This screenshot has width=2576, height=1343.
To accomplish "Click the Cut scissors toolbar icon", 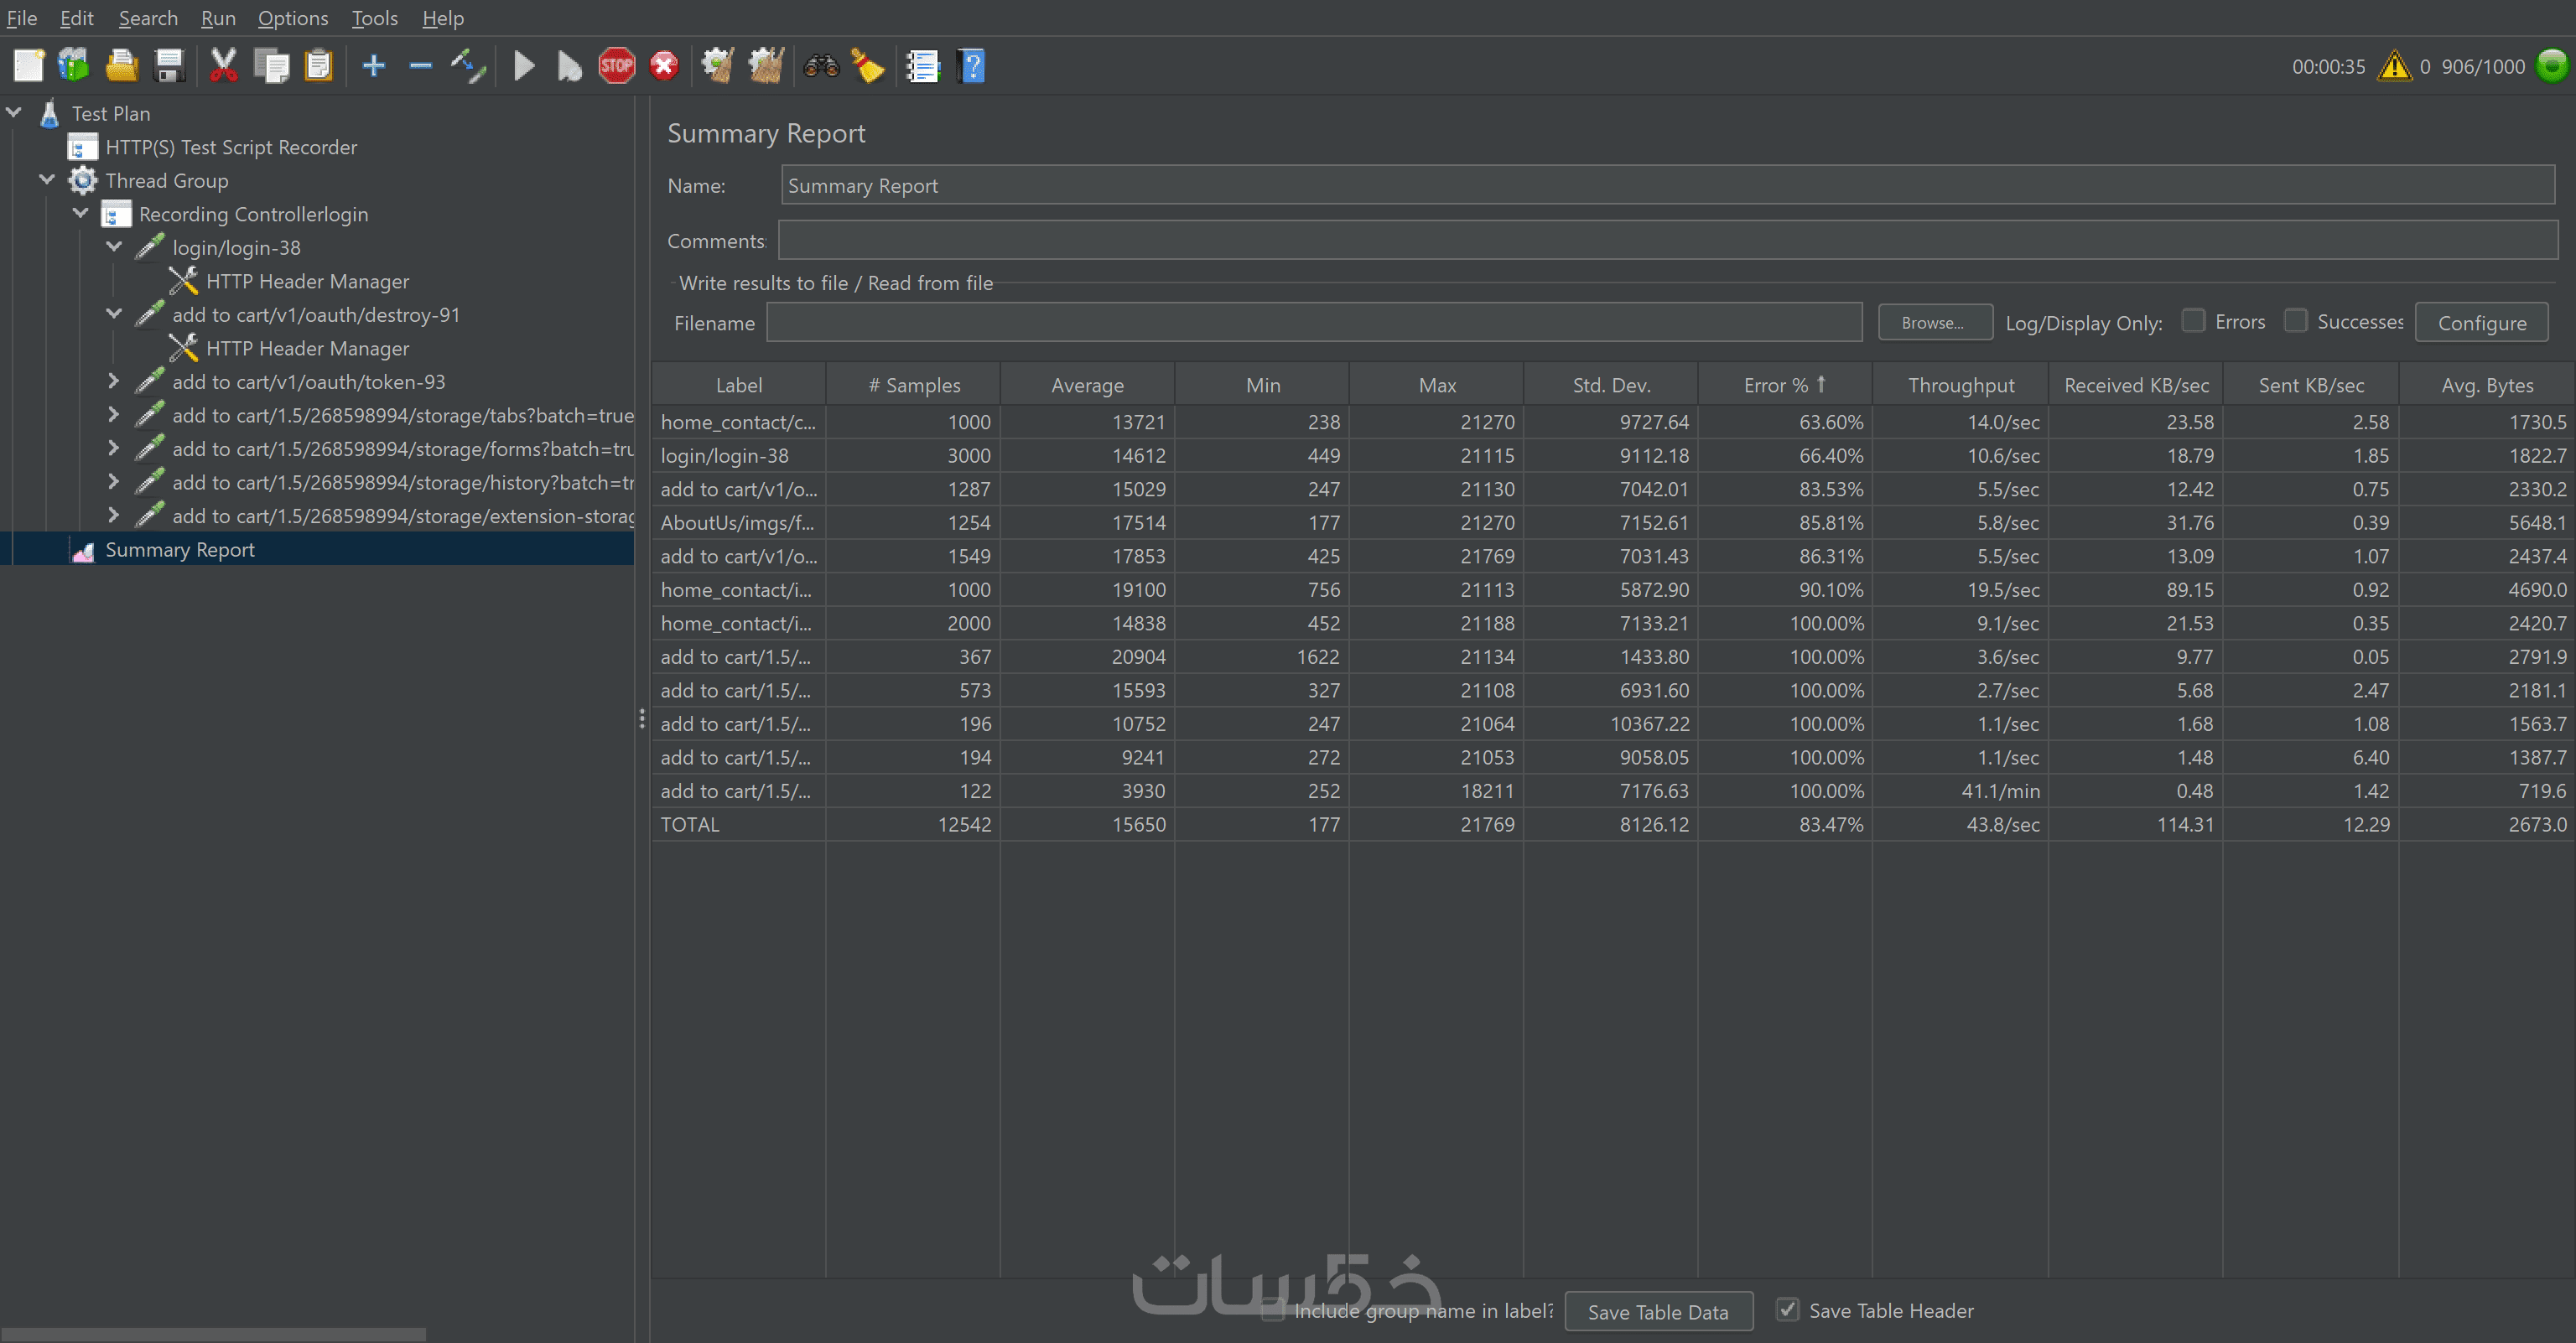I will (x=223, y=67).
